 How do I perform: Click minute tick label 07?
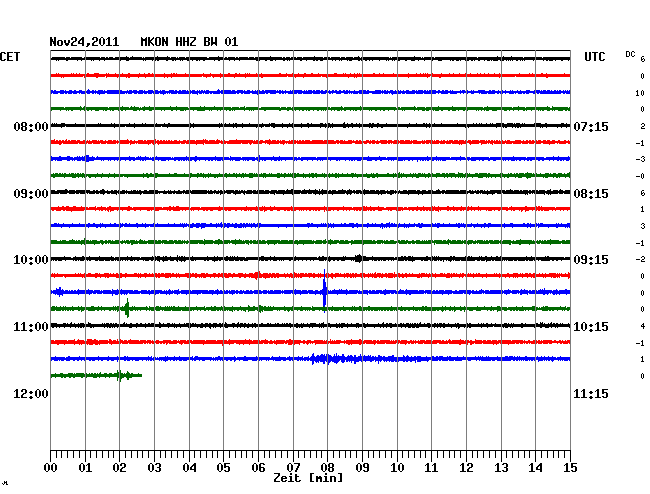[293, 468]
